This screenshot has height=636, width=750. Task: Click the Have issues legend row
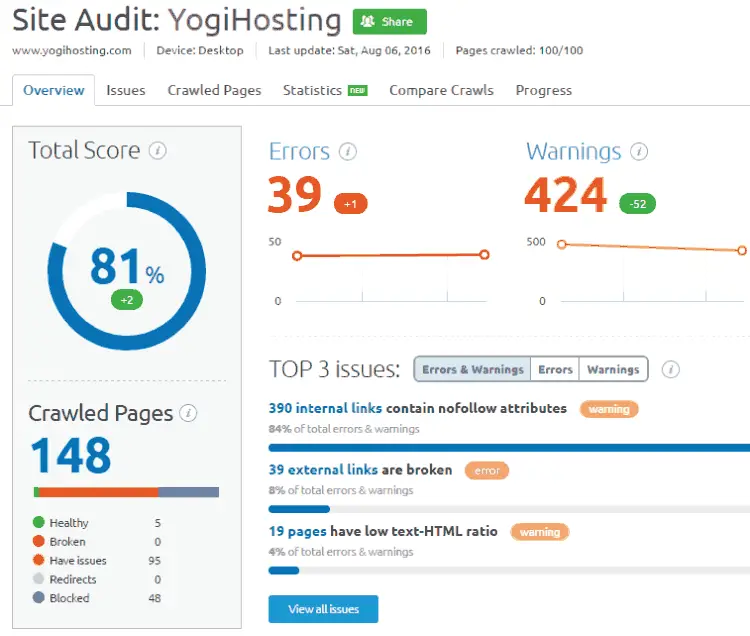tap(97, 560)
